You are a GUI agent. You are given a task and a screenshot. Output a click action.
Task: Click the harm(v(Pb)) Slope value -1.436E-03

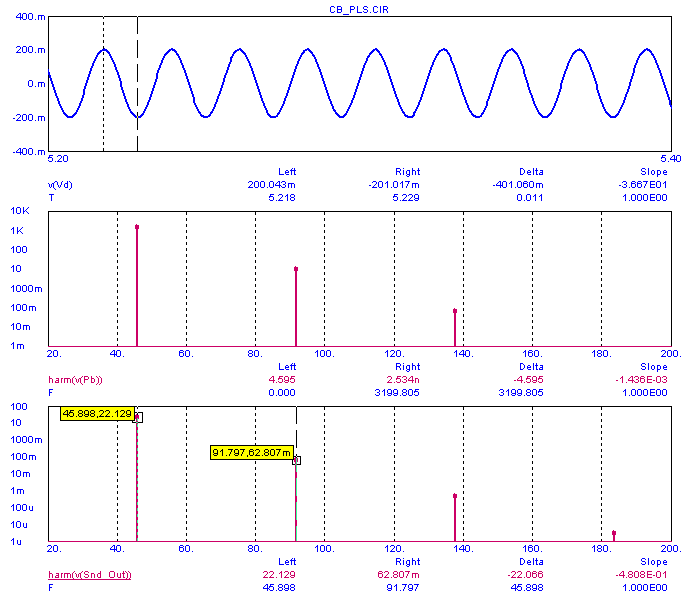(x=641, y=379)
